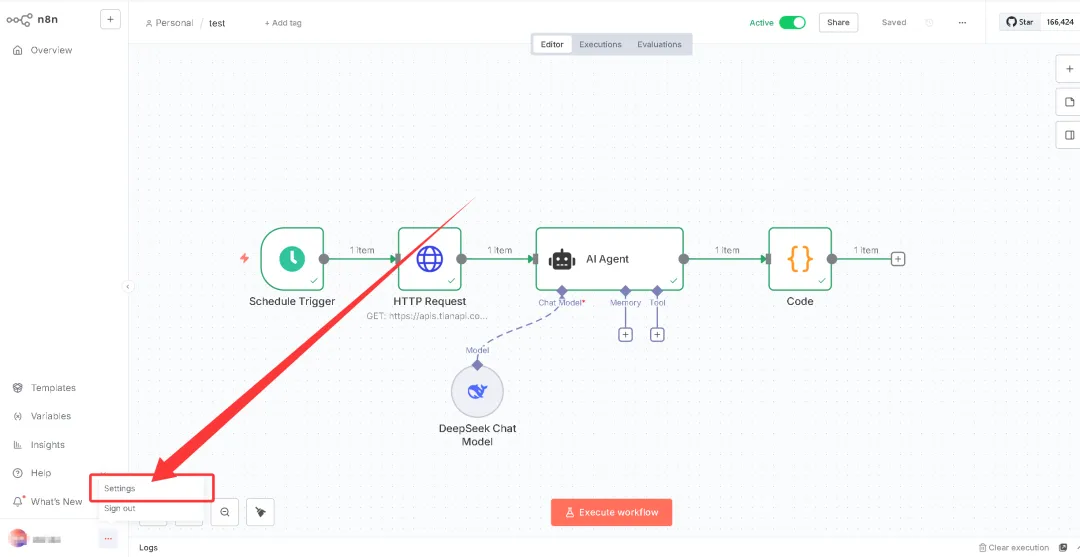Click the Share button
1080x557 pixels.
click(838, 22)
